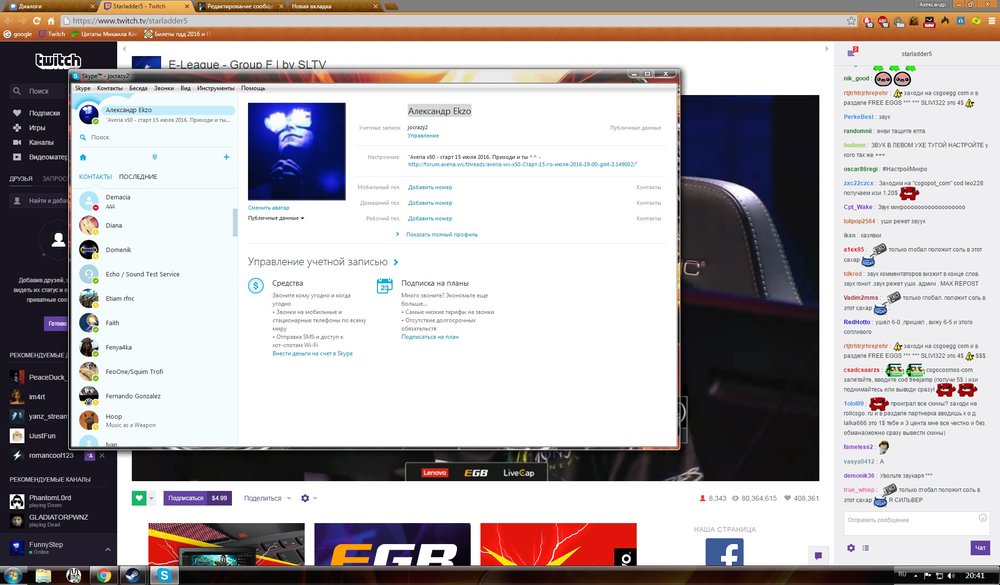Click the calendar icon for Подписка на планы
The image size is (1000, 585).
point(385,286)
